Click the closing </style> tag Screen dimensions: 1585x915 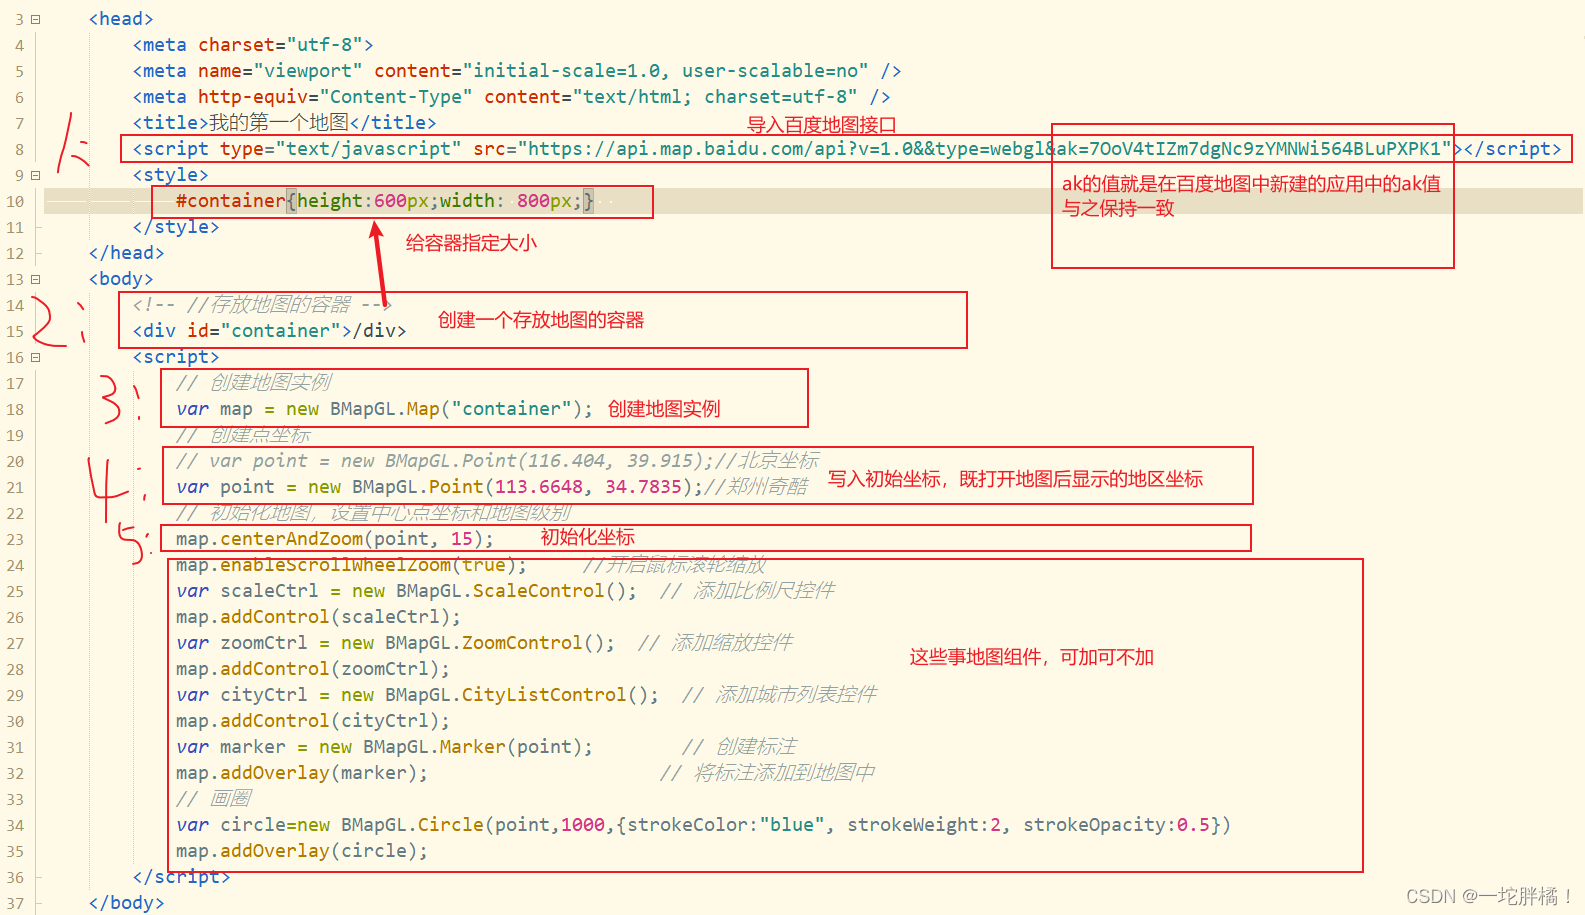point(176,227)
